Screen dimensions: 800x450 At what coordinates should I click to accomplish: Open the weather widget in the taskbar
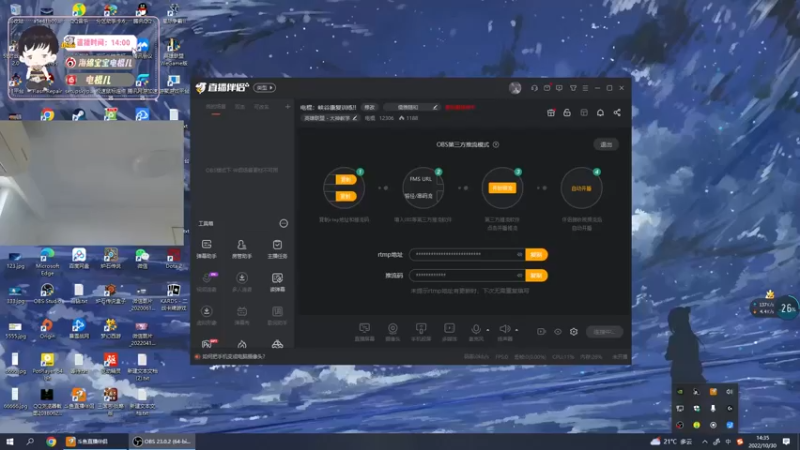pos(671,441)
